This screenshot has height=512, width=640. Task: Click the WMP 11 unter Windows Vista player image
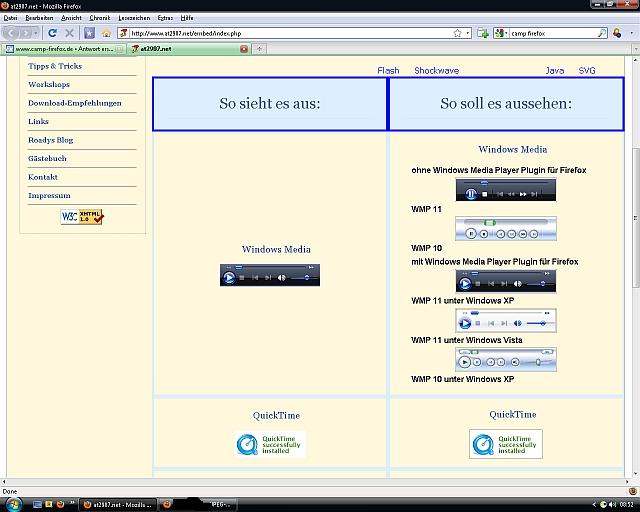506,321
